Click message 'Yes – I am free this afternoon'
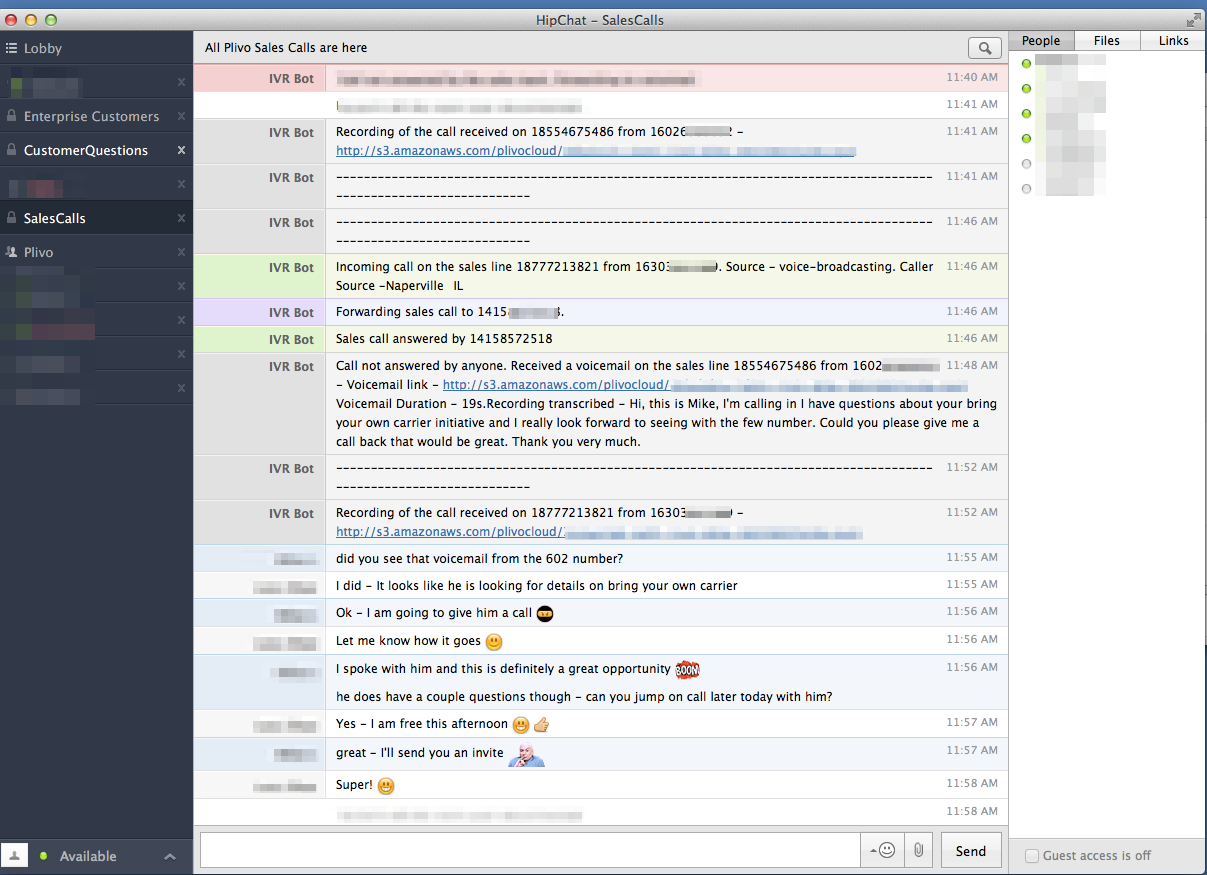This screenshot has width=1207, height=875. tap(422, 724)
